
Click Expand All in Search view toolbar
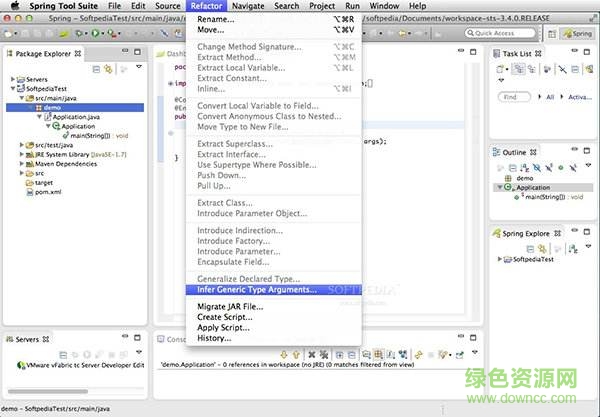tap(339, 355)
